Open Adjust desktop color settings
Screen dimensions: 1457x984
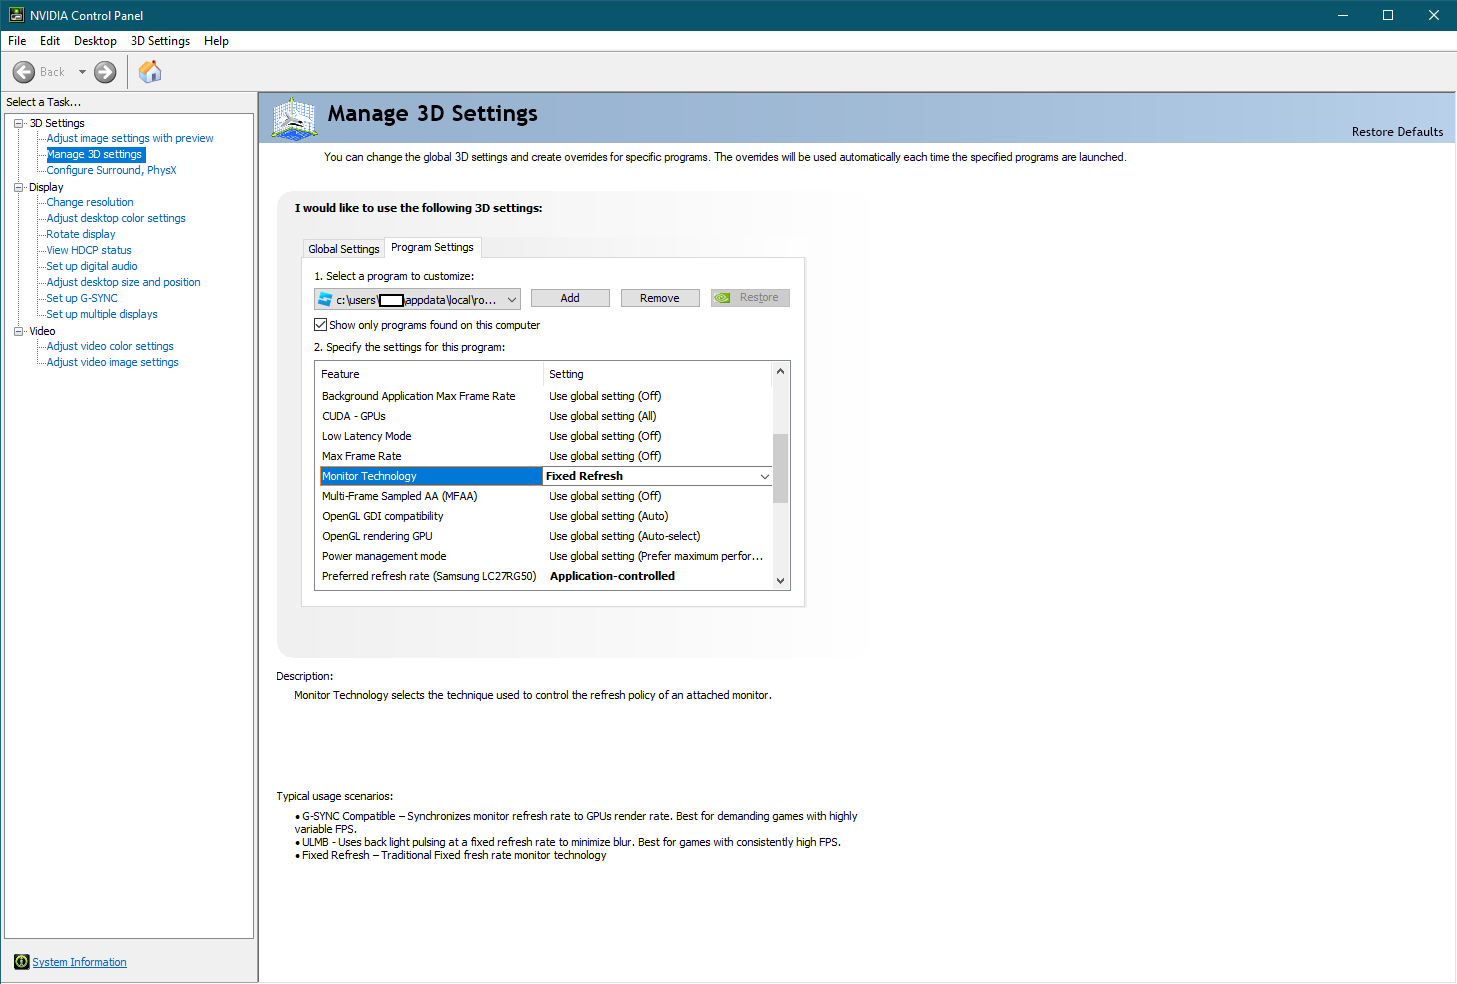click(x=116, y=218)
